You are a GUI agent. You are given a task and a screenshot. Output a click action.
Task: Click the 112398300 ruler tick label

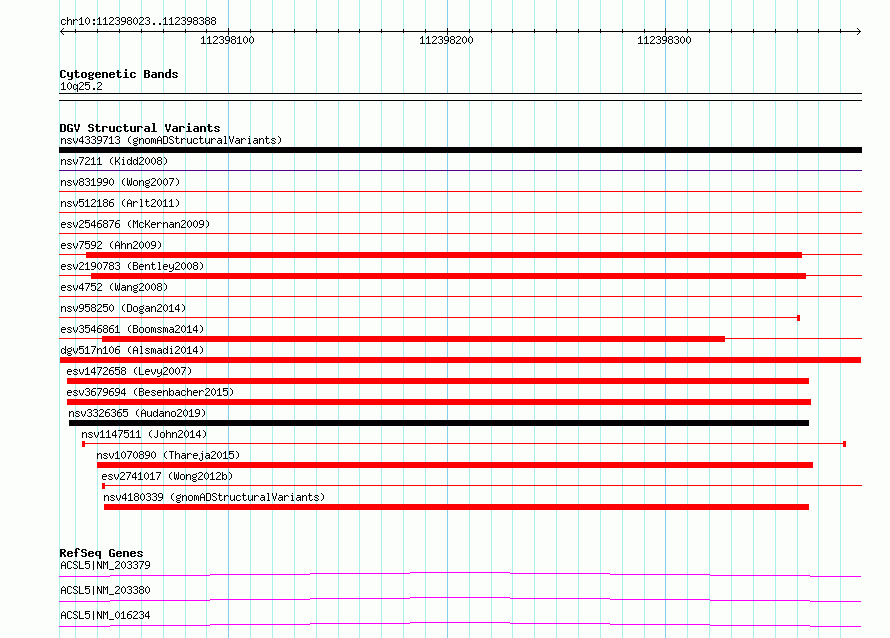664,40
